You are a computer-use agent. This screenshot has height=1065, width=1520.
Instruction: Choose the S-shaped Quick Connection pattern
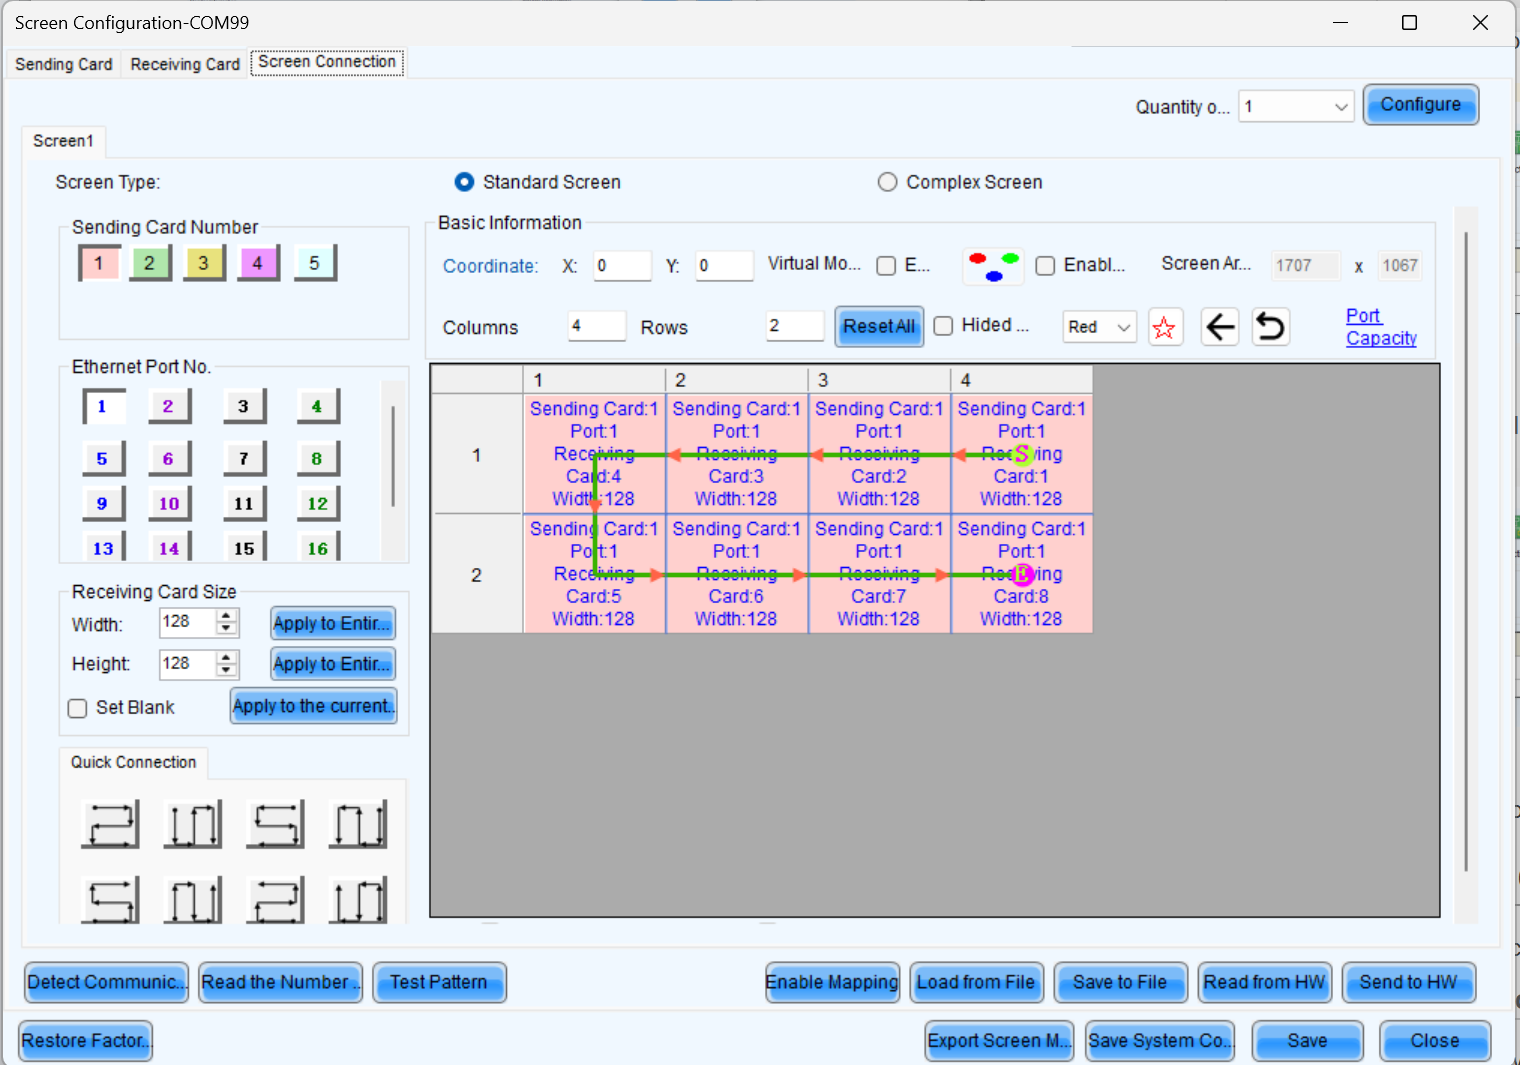click(275, 823)
